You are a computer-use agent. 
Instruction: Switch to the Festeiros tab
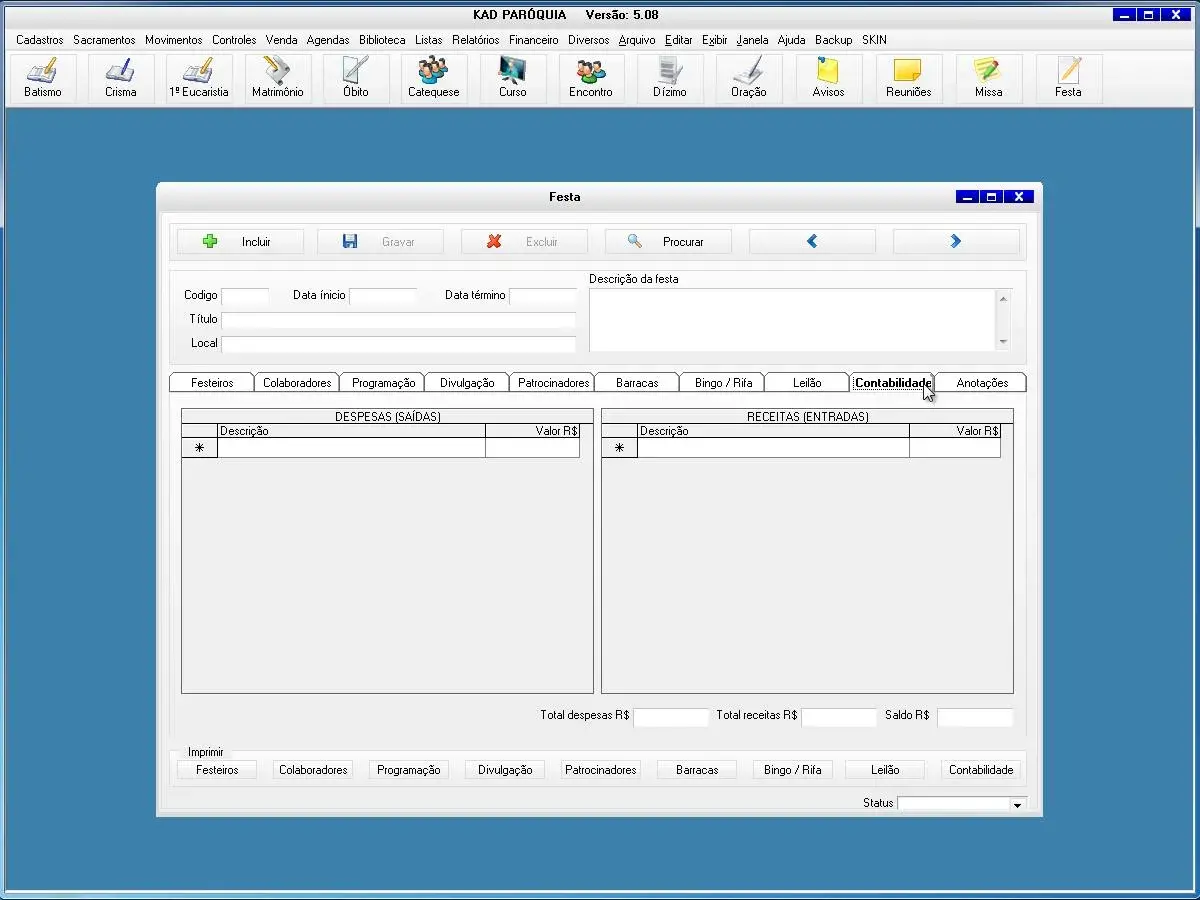212,383
